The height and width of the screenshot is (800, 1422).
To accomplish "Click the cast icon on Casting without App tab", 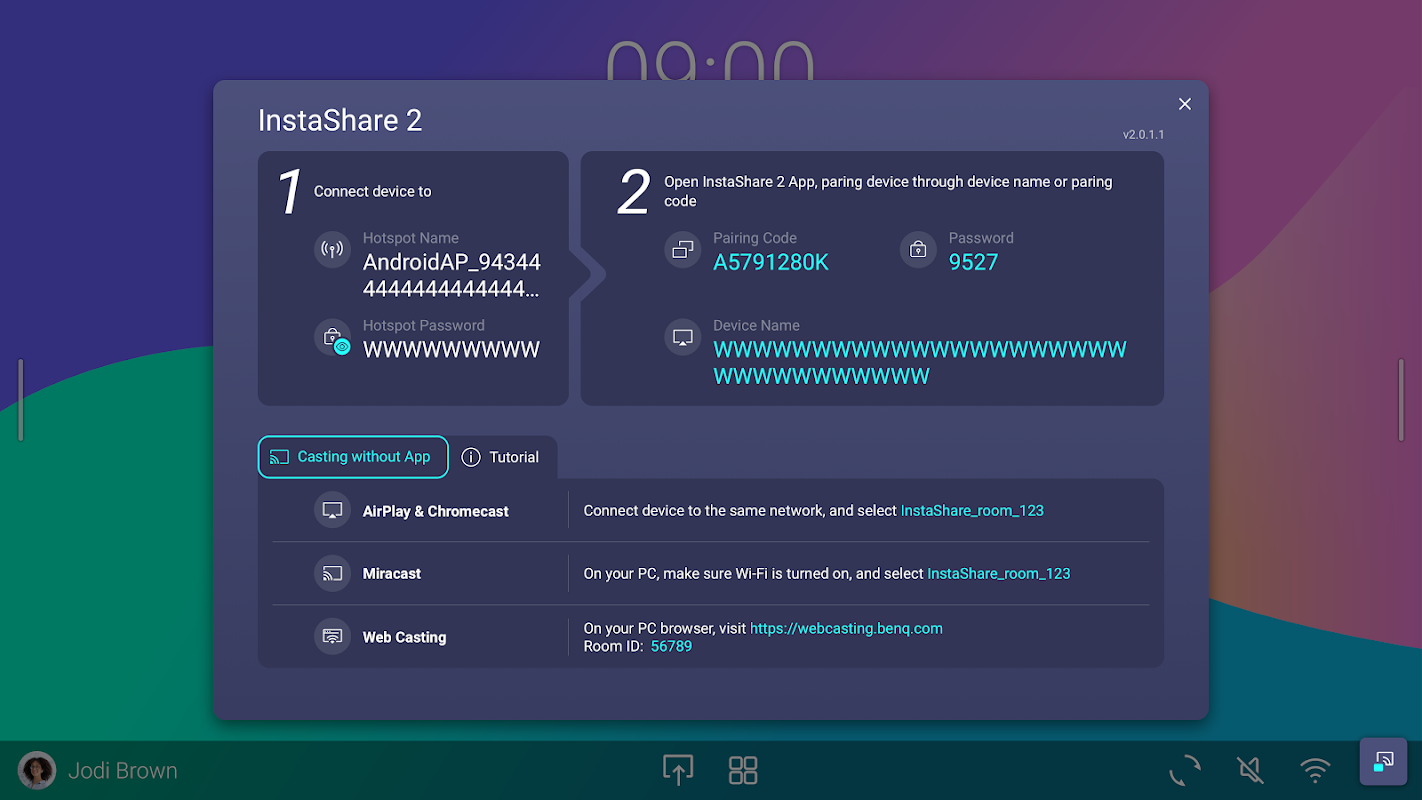I will click(280, 457).
